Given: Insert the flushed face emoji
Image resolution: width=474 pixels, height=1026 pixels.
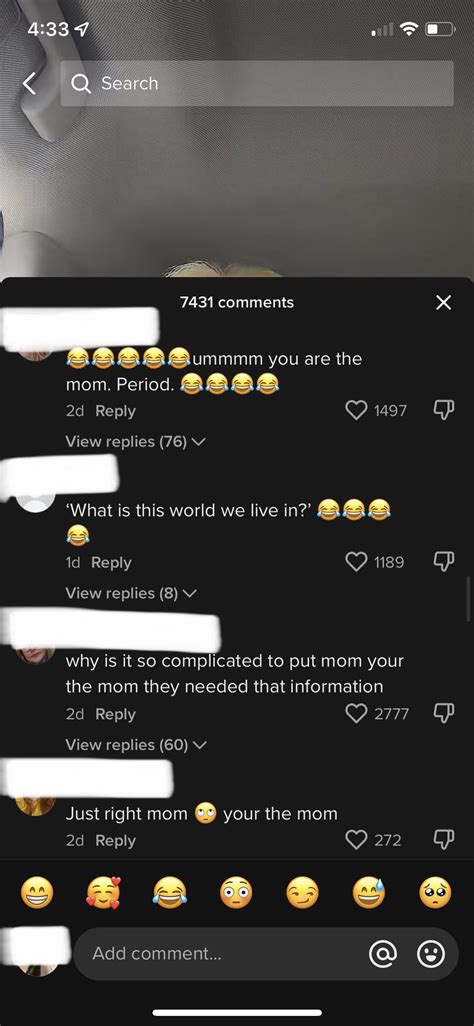Looking at the screenshot, I should coord(236,893).
